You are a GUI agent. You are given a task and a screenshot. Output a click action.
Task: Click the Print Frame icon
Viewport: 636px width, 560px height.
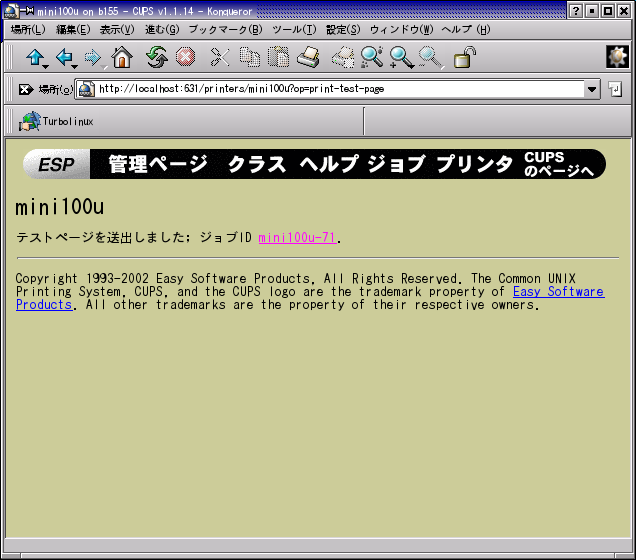point(343,57)
